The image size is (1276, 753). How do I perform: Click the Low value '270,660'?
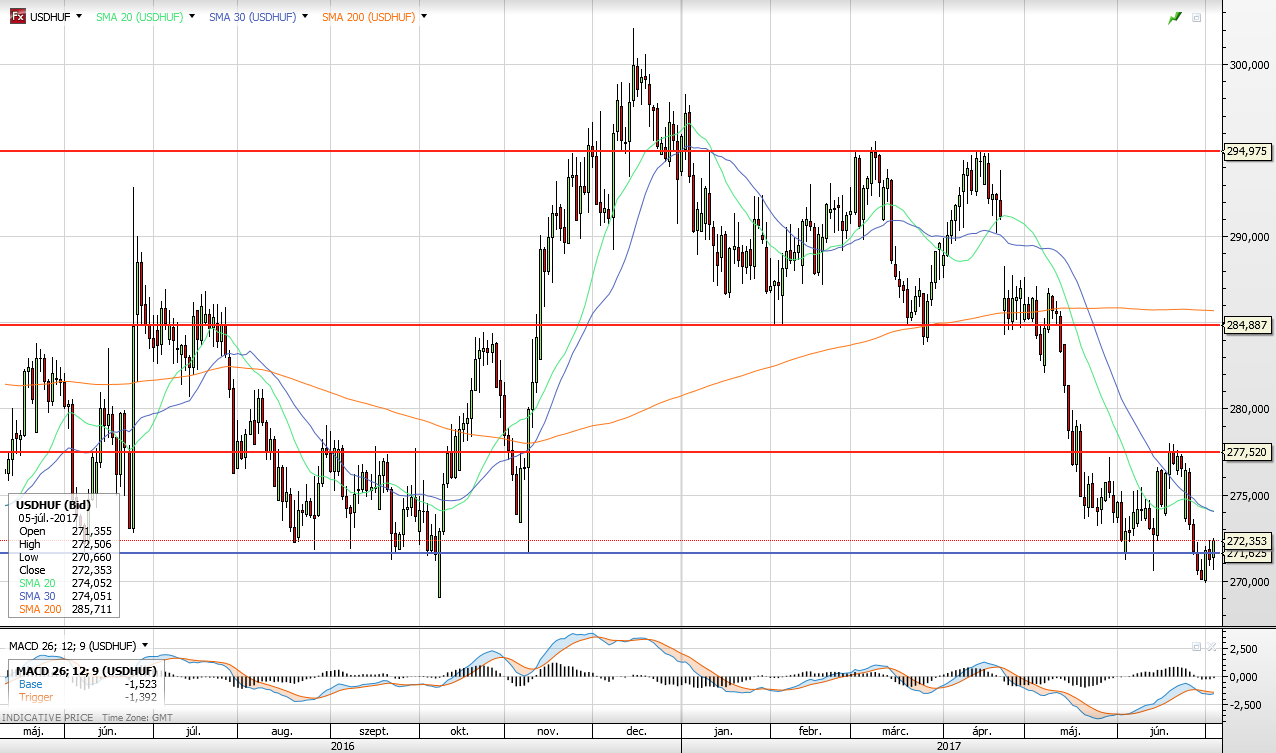[x=93, y=557]
